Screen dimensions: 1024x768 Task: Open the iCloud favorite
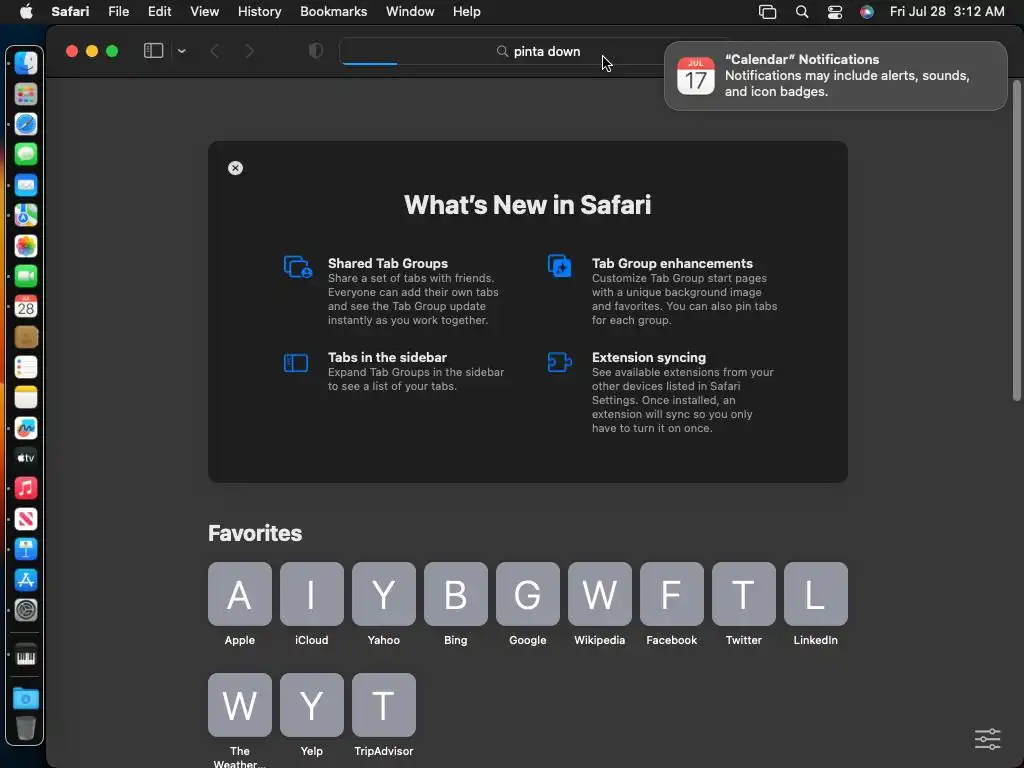[312, 594]
